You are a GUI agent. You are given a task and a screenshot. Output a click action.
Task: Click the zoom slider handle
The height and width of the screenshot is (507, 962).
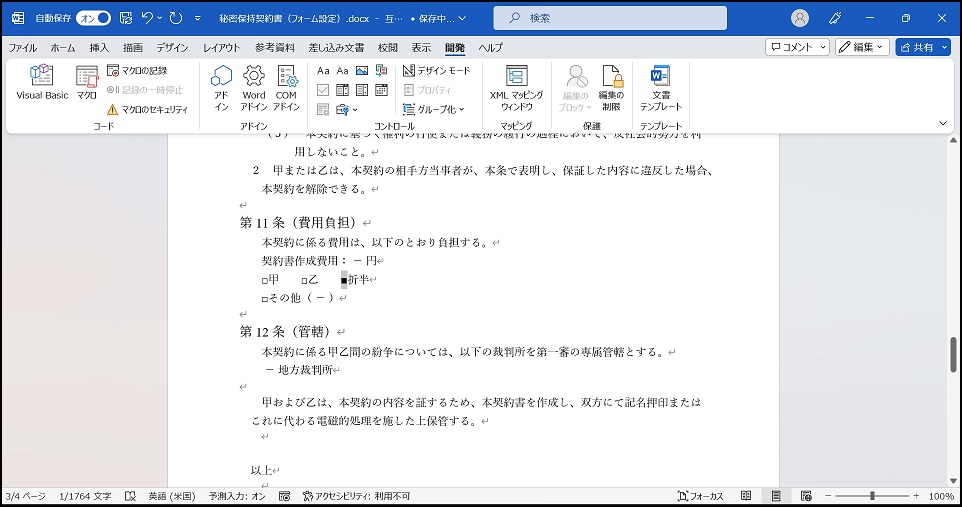pyautogui.click(x=872, y=496)
